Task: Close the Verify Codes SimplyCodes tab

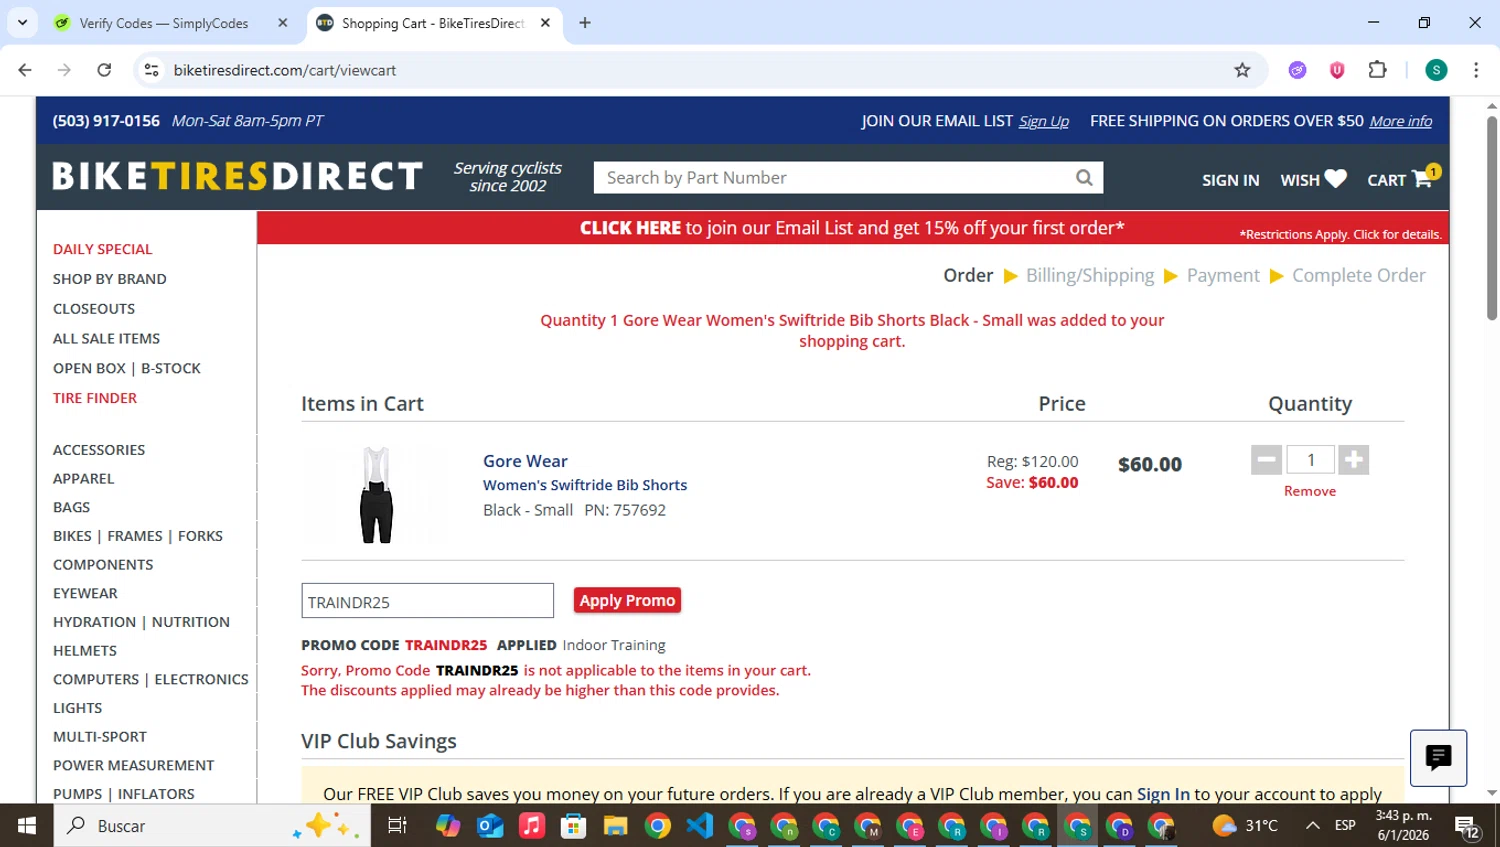Action: coord(283,23)
